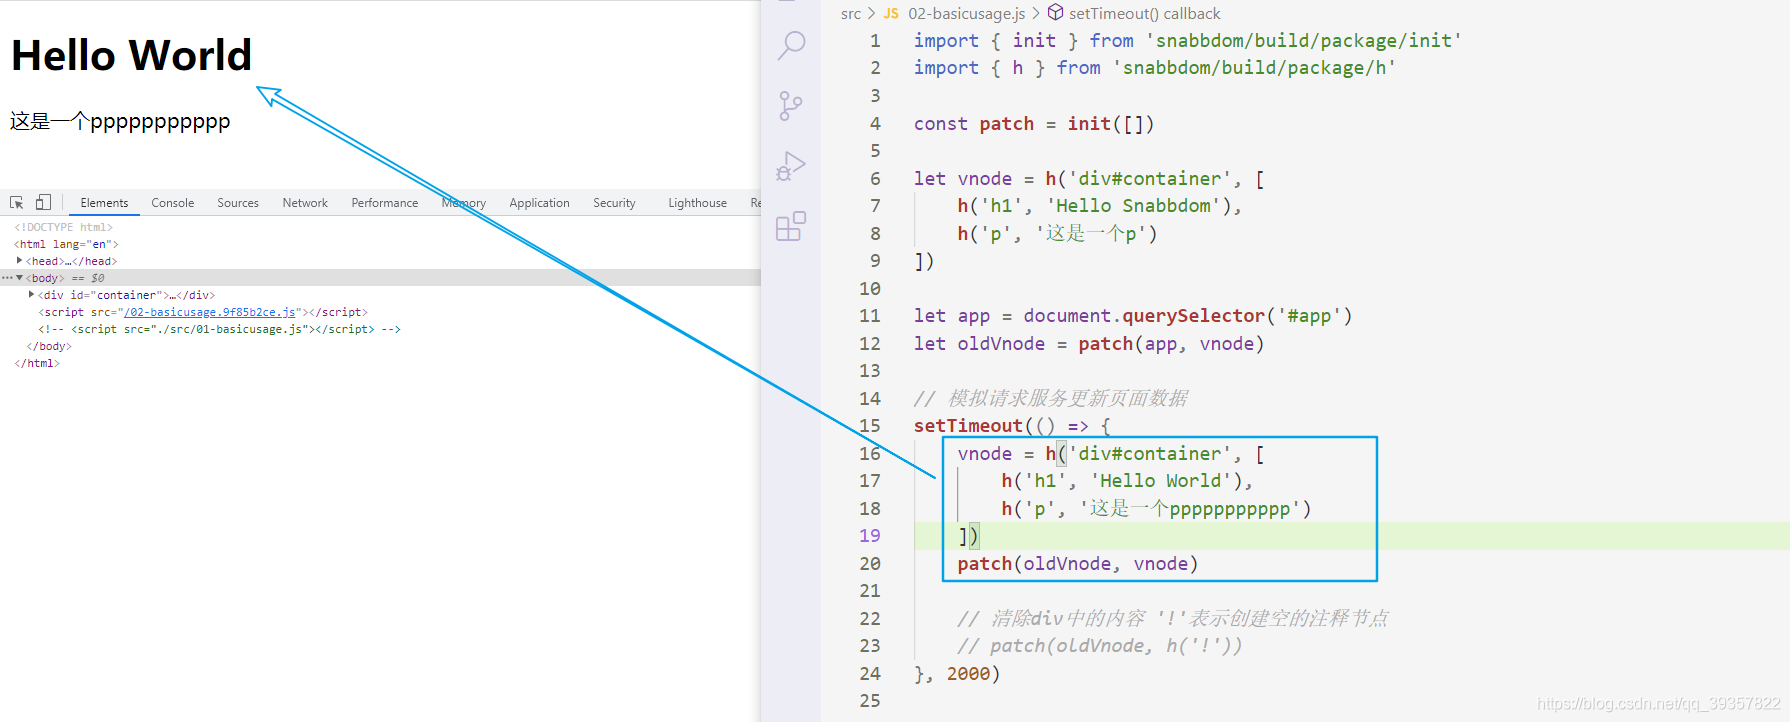Toggle the DevTools device toolbar icon
Screen dimensions: 1790x722
pos(43,202)
